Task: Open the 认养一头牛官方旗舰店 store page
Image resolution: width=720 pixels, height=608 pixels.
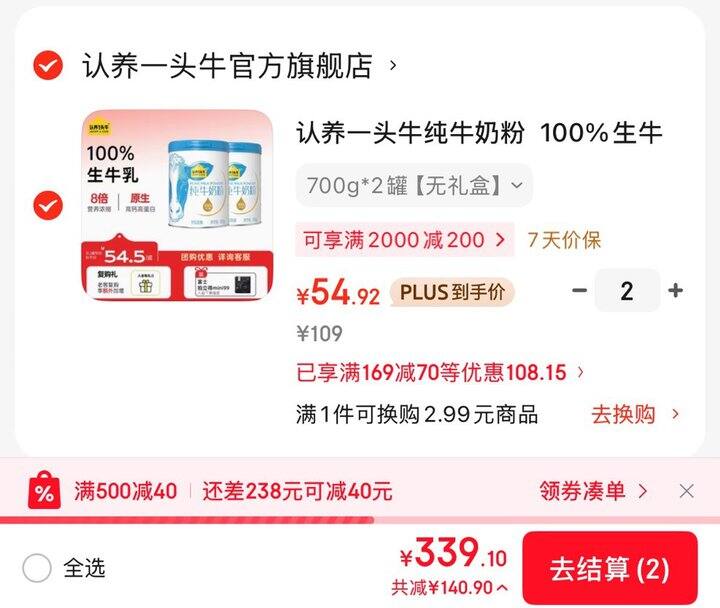Action: (227, 66)
